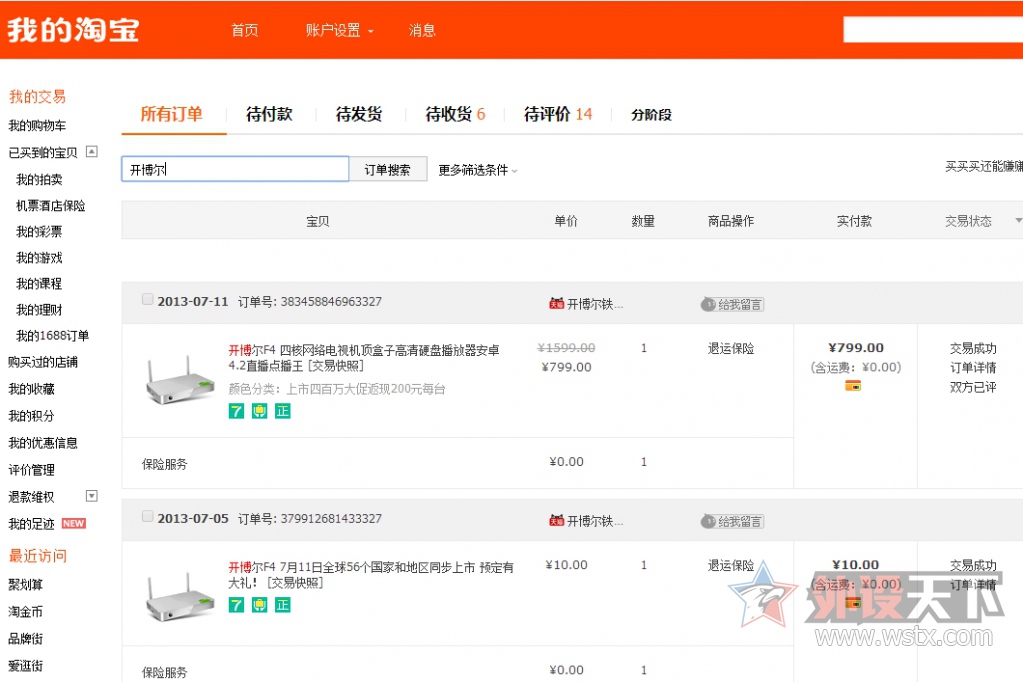Click the 我的淘宝 logo
The image size is (1023, 682).
tap(73, 30)
